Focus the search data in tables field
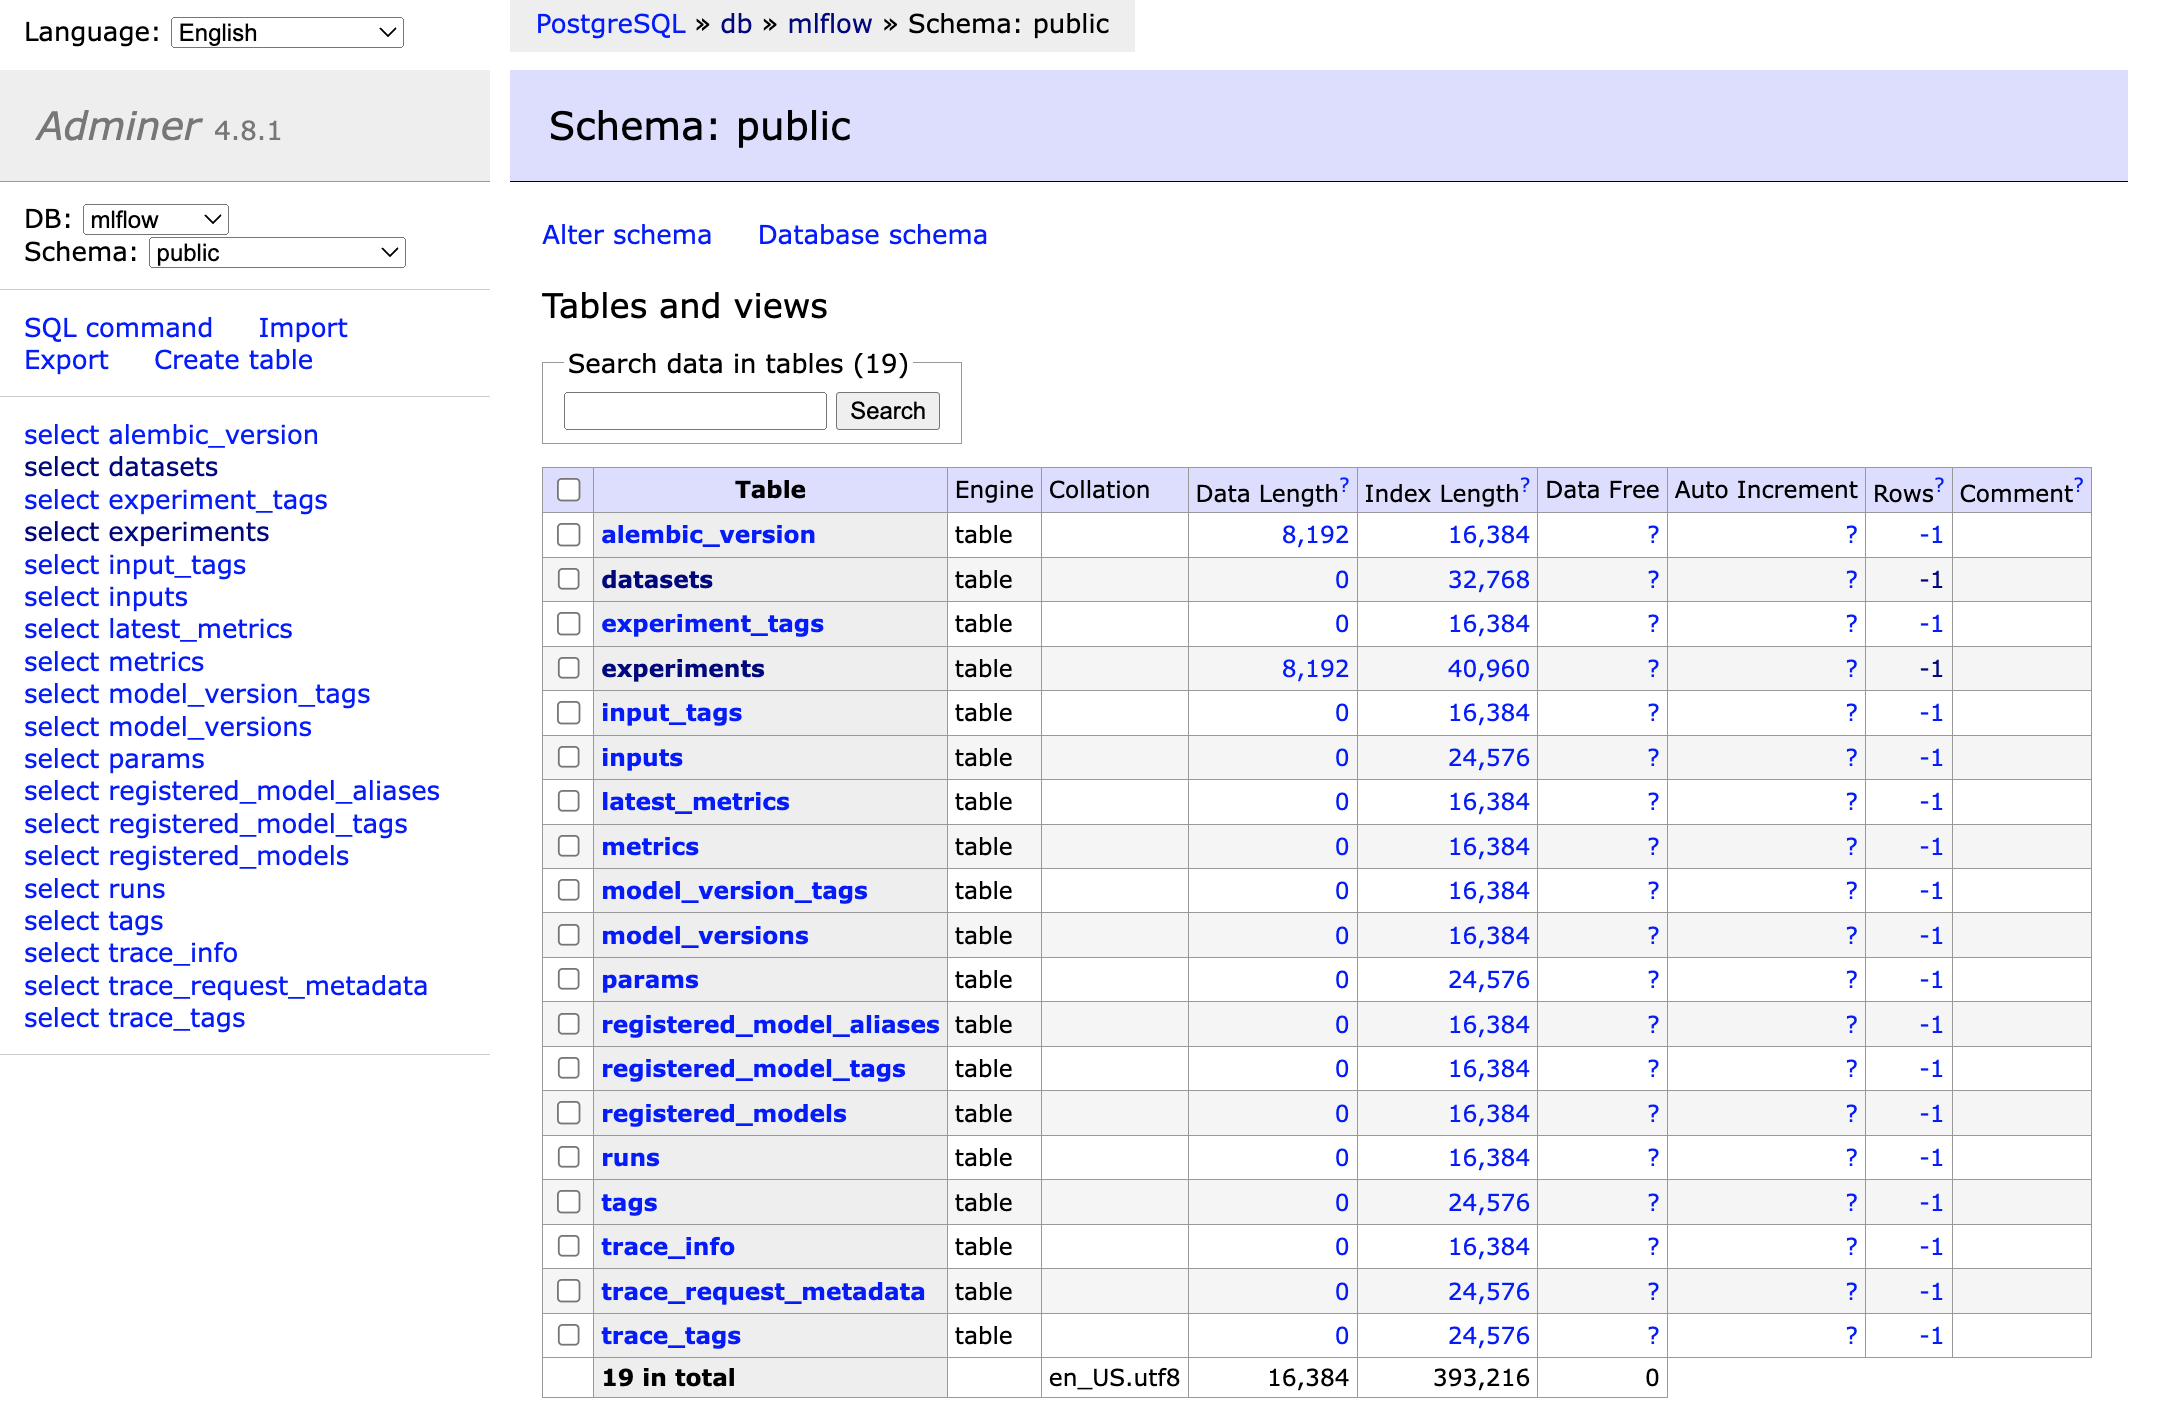Screen dimensions: 2166x1424 (x=695, y=411)
